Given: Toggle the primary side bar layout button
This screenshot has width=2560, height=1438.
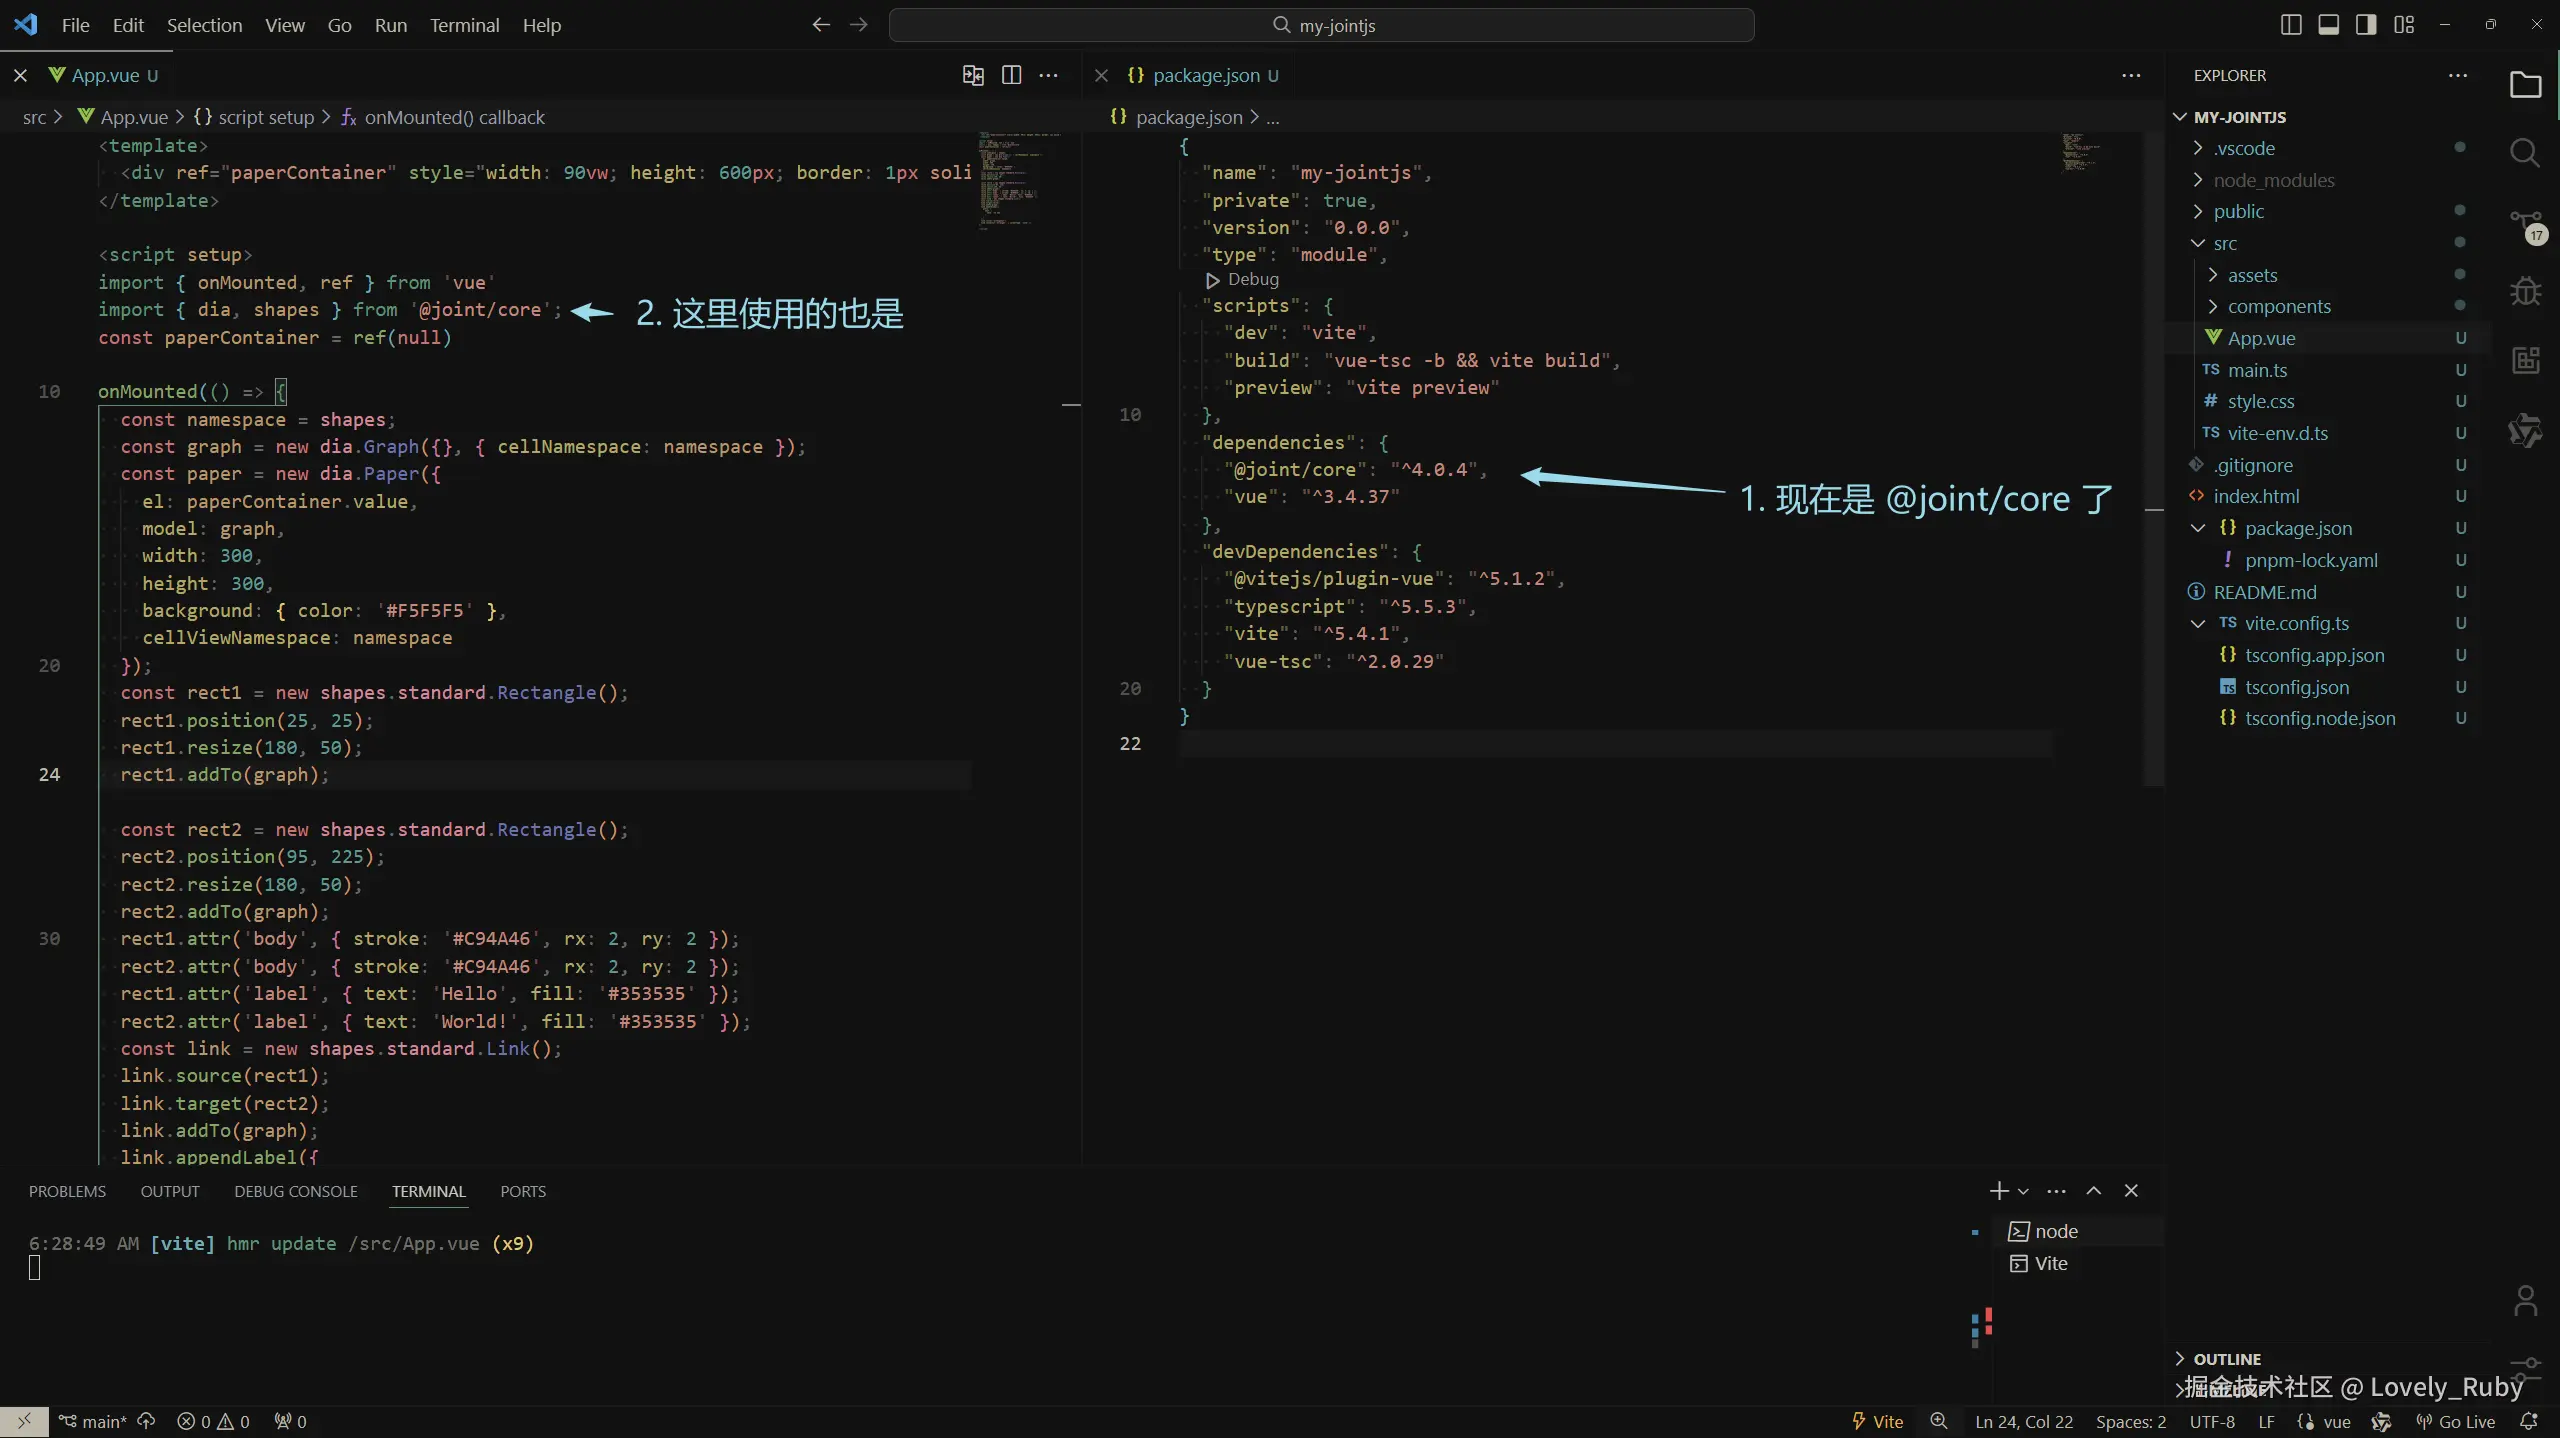Looking at the screenshot, I should tap(2291, 25).
